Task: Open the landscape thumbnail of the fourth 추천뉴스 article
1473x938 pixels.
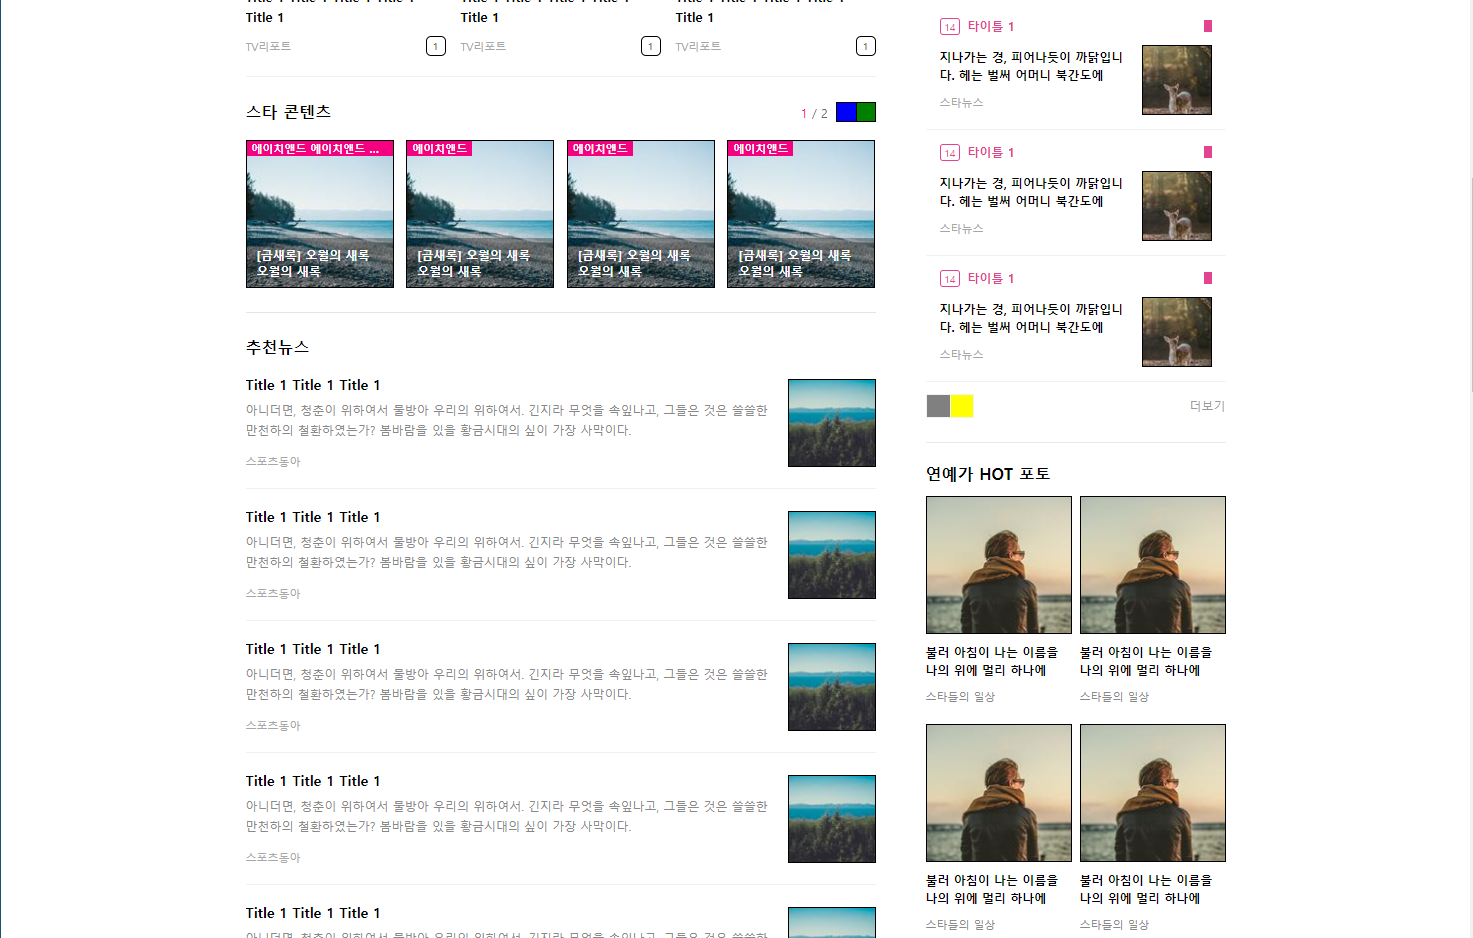Action: click(832, 819)
